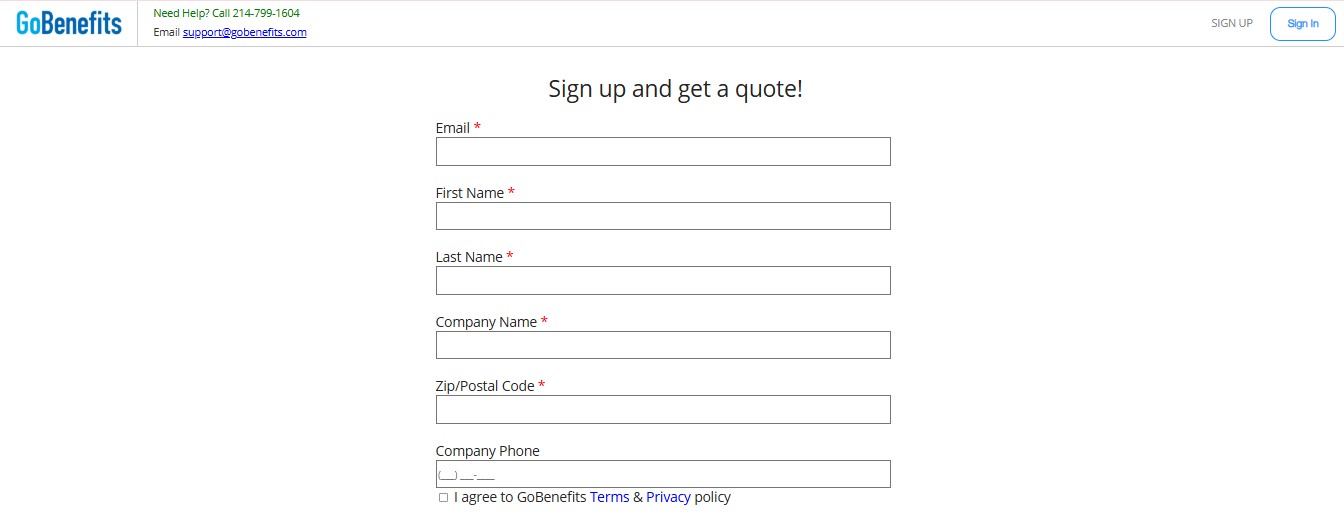Open the Privacy policy link
Image resolution: width=1344 pixels, height=515 pixels.
click(x=668, y=497)
